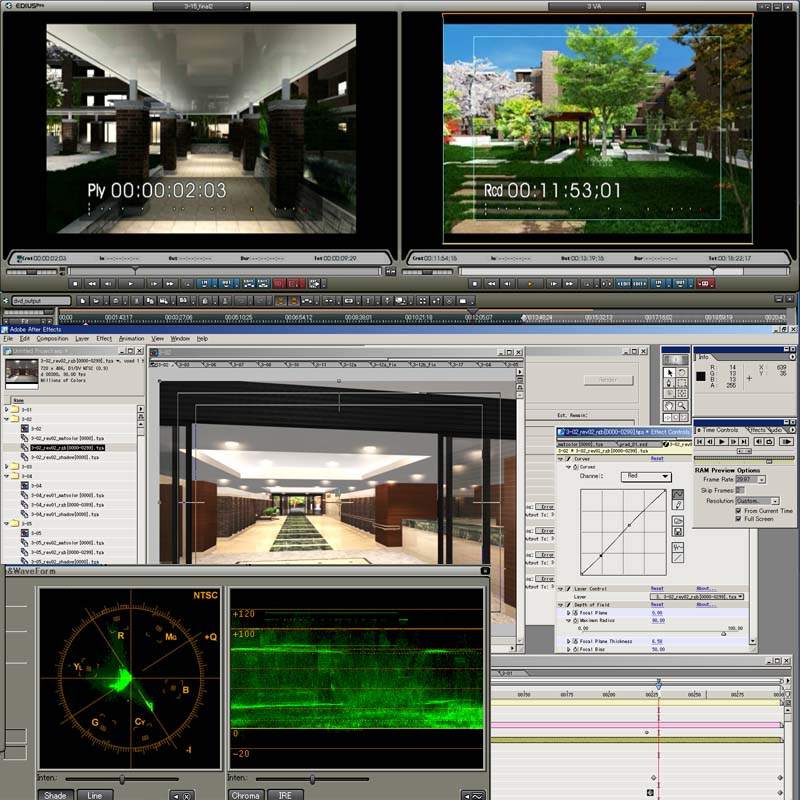Play in the EDIUS recorder monitor
Viewport: 800px width, 800px height.
(530, 284)
